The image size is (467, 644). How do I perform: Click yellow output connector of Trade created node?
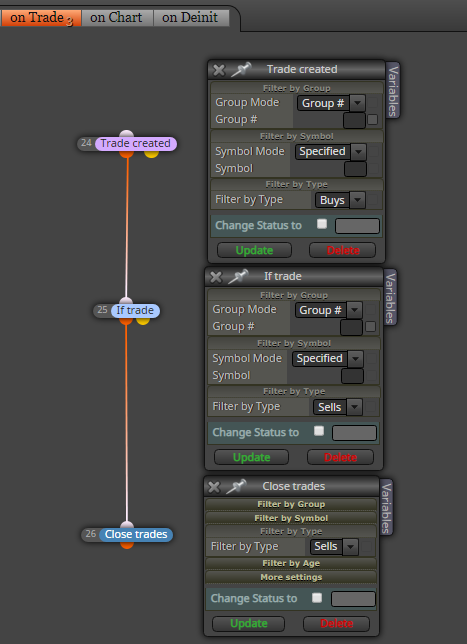click(x=151, y=154)
